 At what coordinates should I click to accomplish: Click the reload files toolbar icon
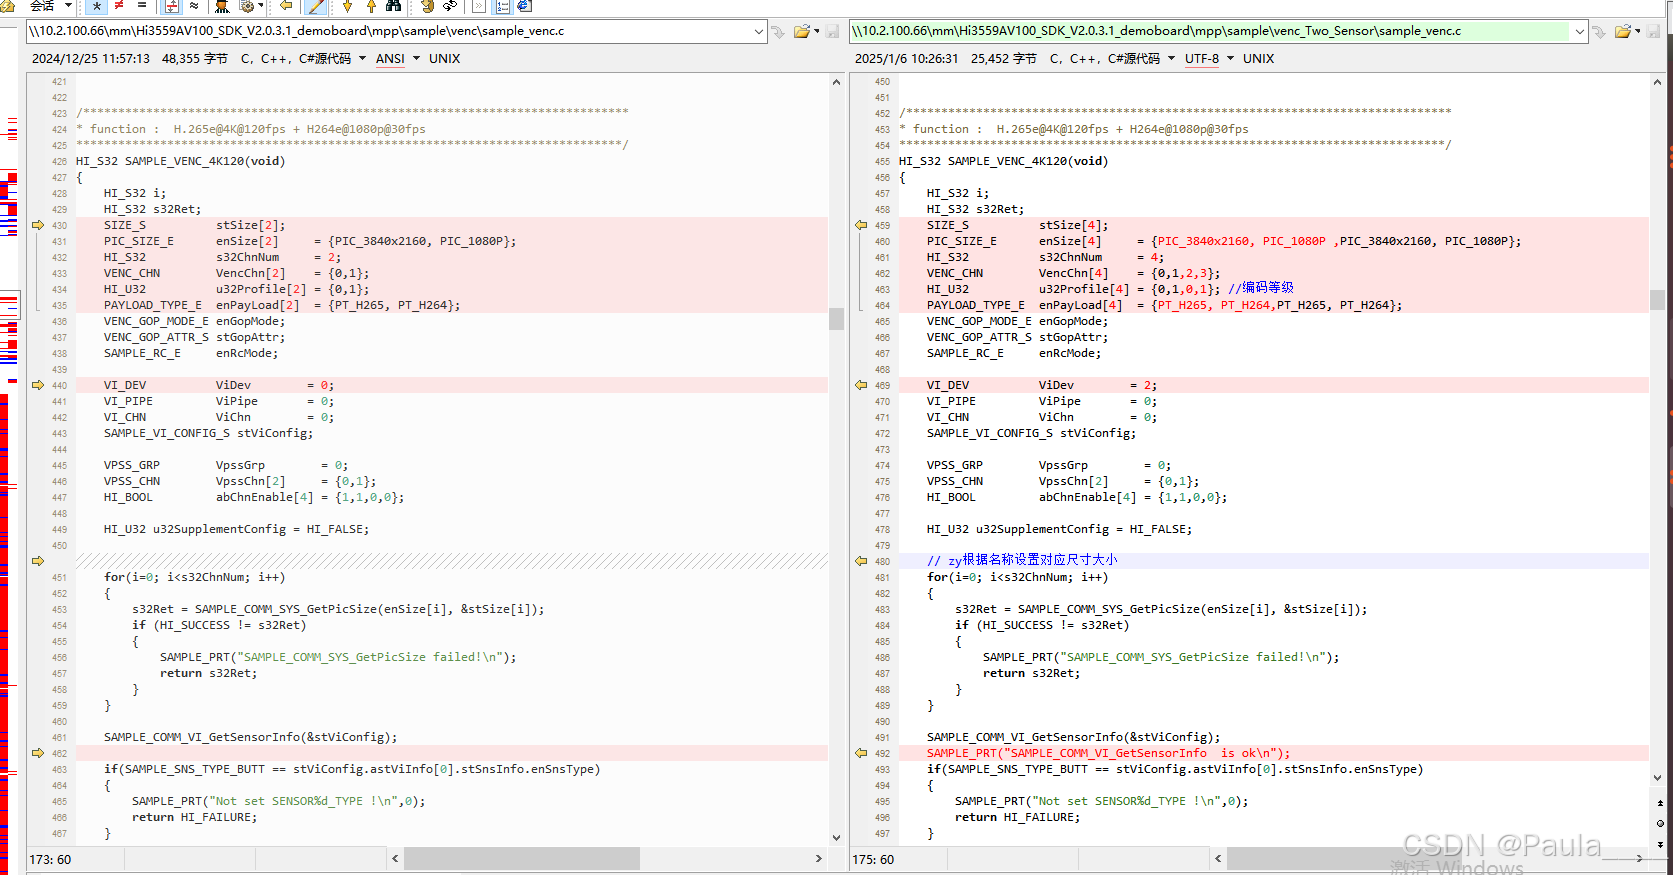click(x=449, y=6)
